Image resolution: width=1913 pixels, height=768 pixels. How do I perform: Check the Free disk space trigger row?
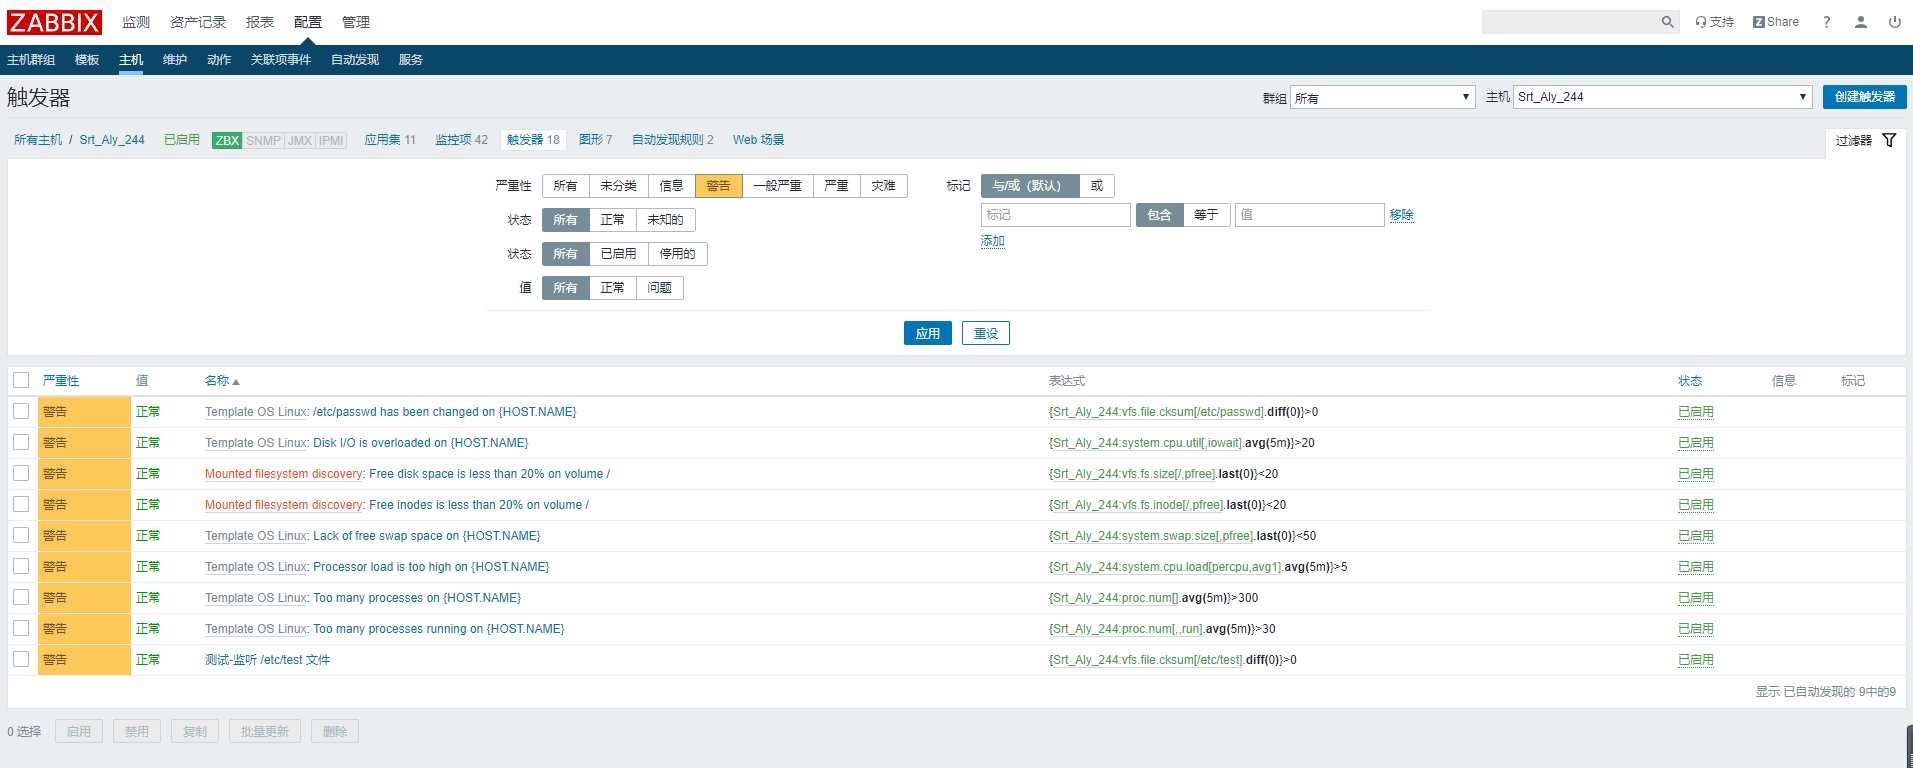[21, 473]
